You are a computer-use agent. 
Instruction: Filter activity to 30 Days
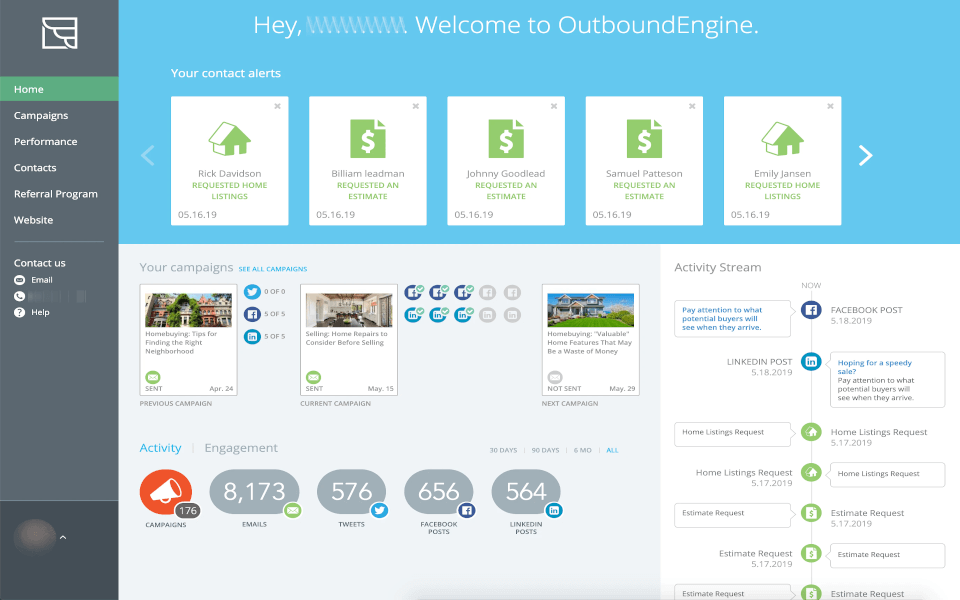(x=503, y=450)
